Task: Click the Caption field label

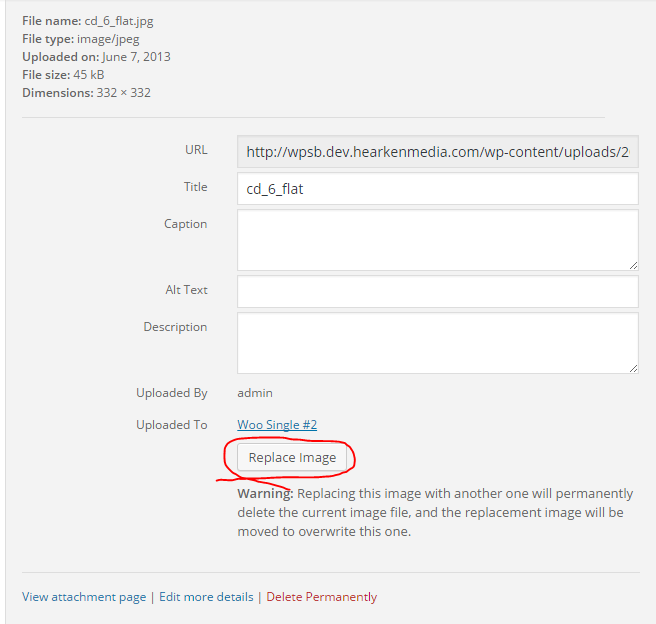Action: (x=185, y=224)
